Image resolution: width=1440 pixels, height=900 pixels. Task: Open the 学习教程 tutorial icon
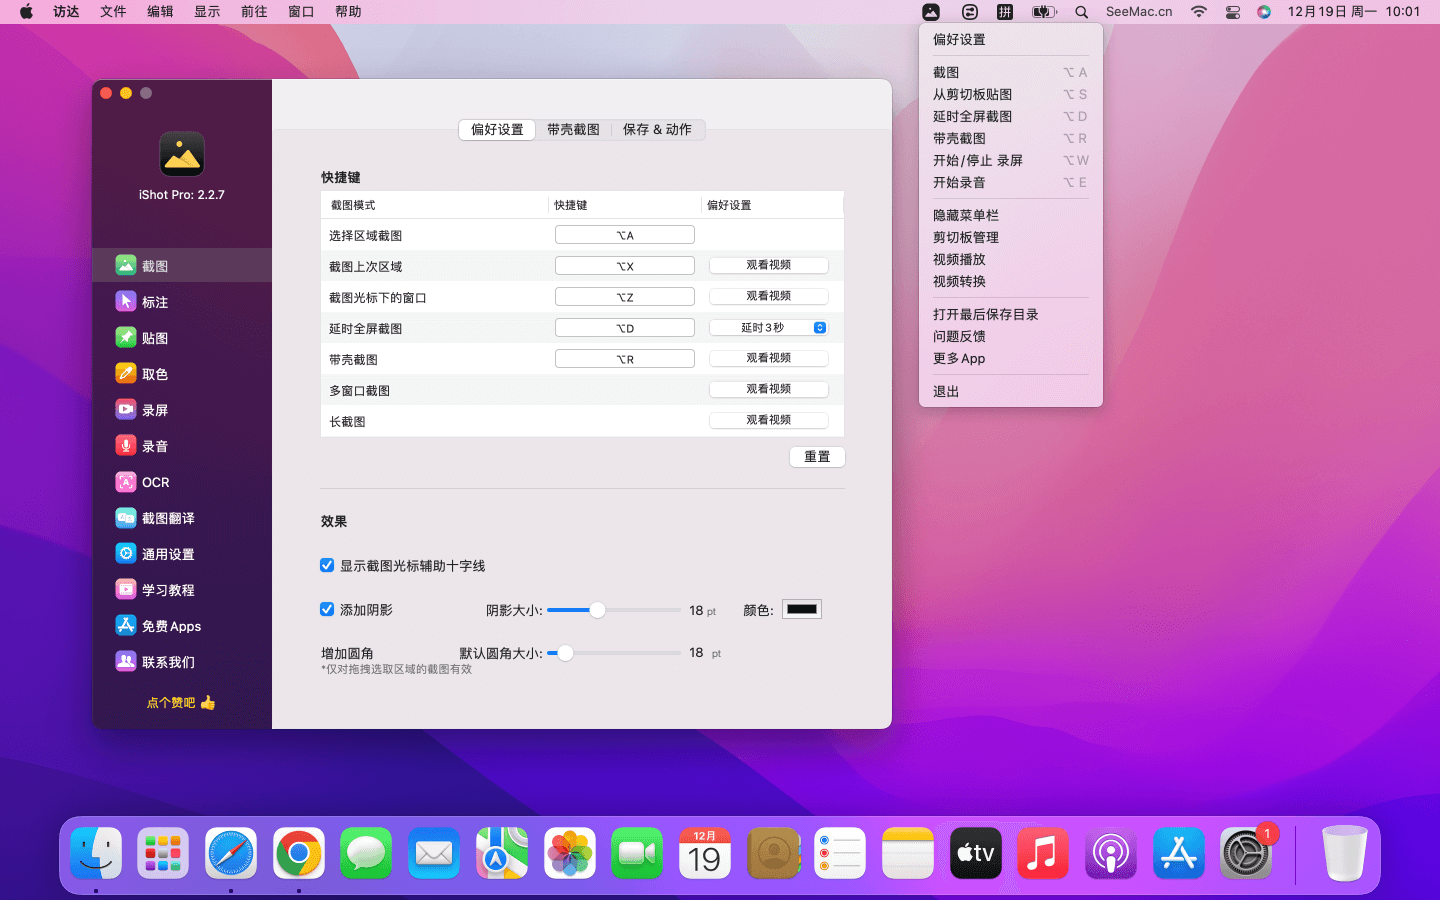125,589
